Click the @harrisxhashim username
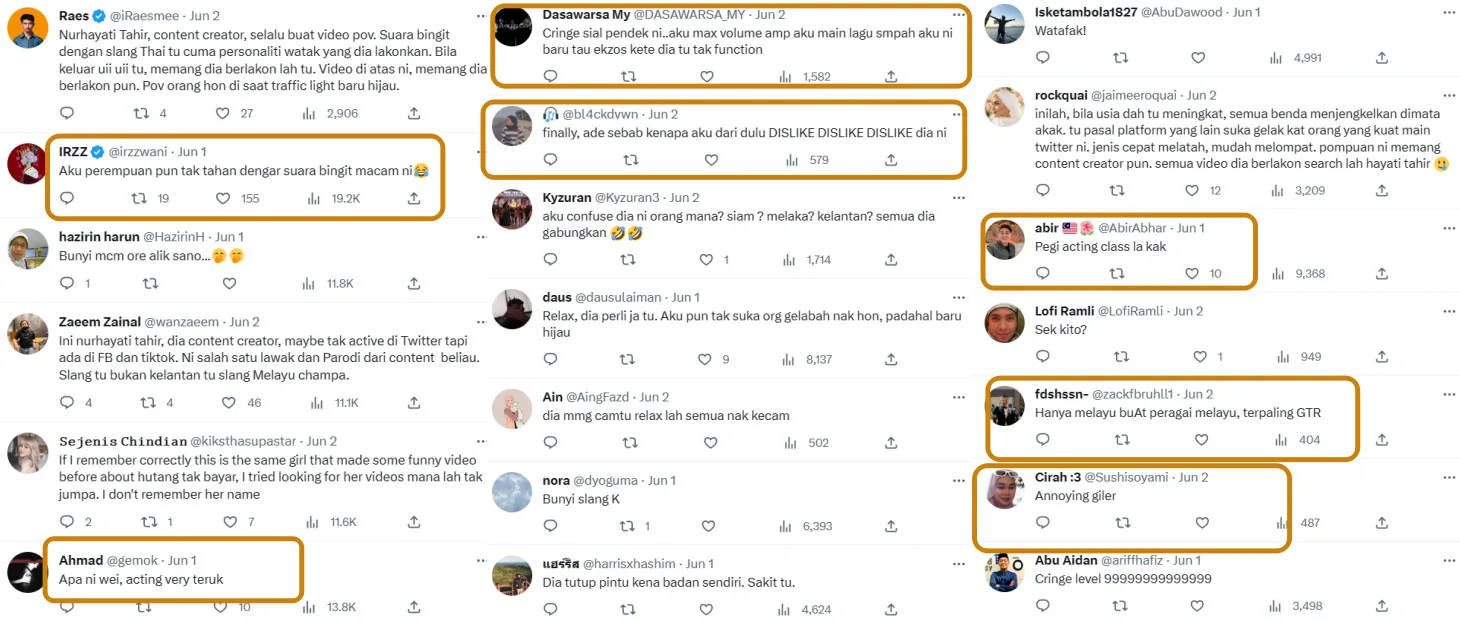The height and width of the screenshot is (620, 1460). pos(628,564)
